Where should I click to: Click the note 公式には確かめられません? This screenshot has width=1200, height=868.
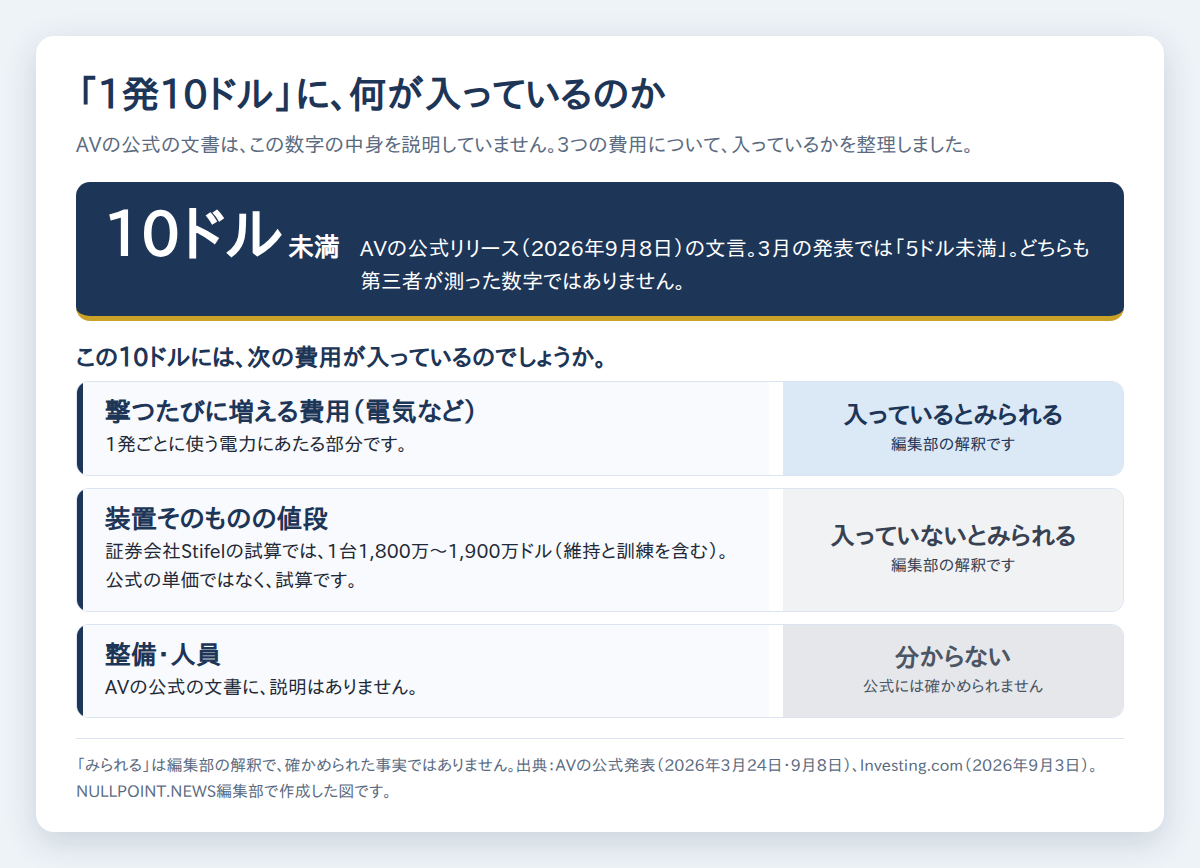[953, 687]
